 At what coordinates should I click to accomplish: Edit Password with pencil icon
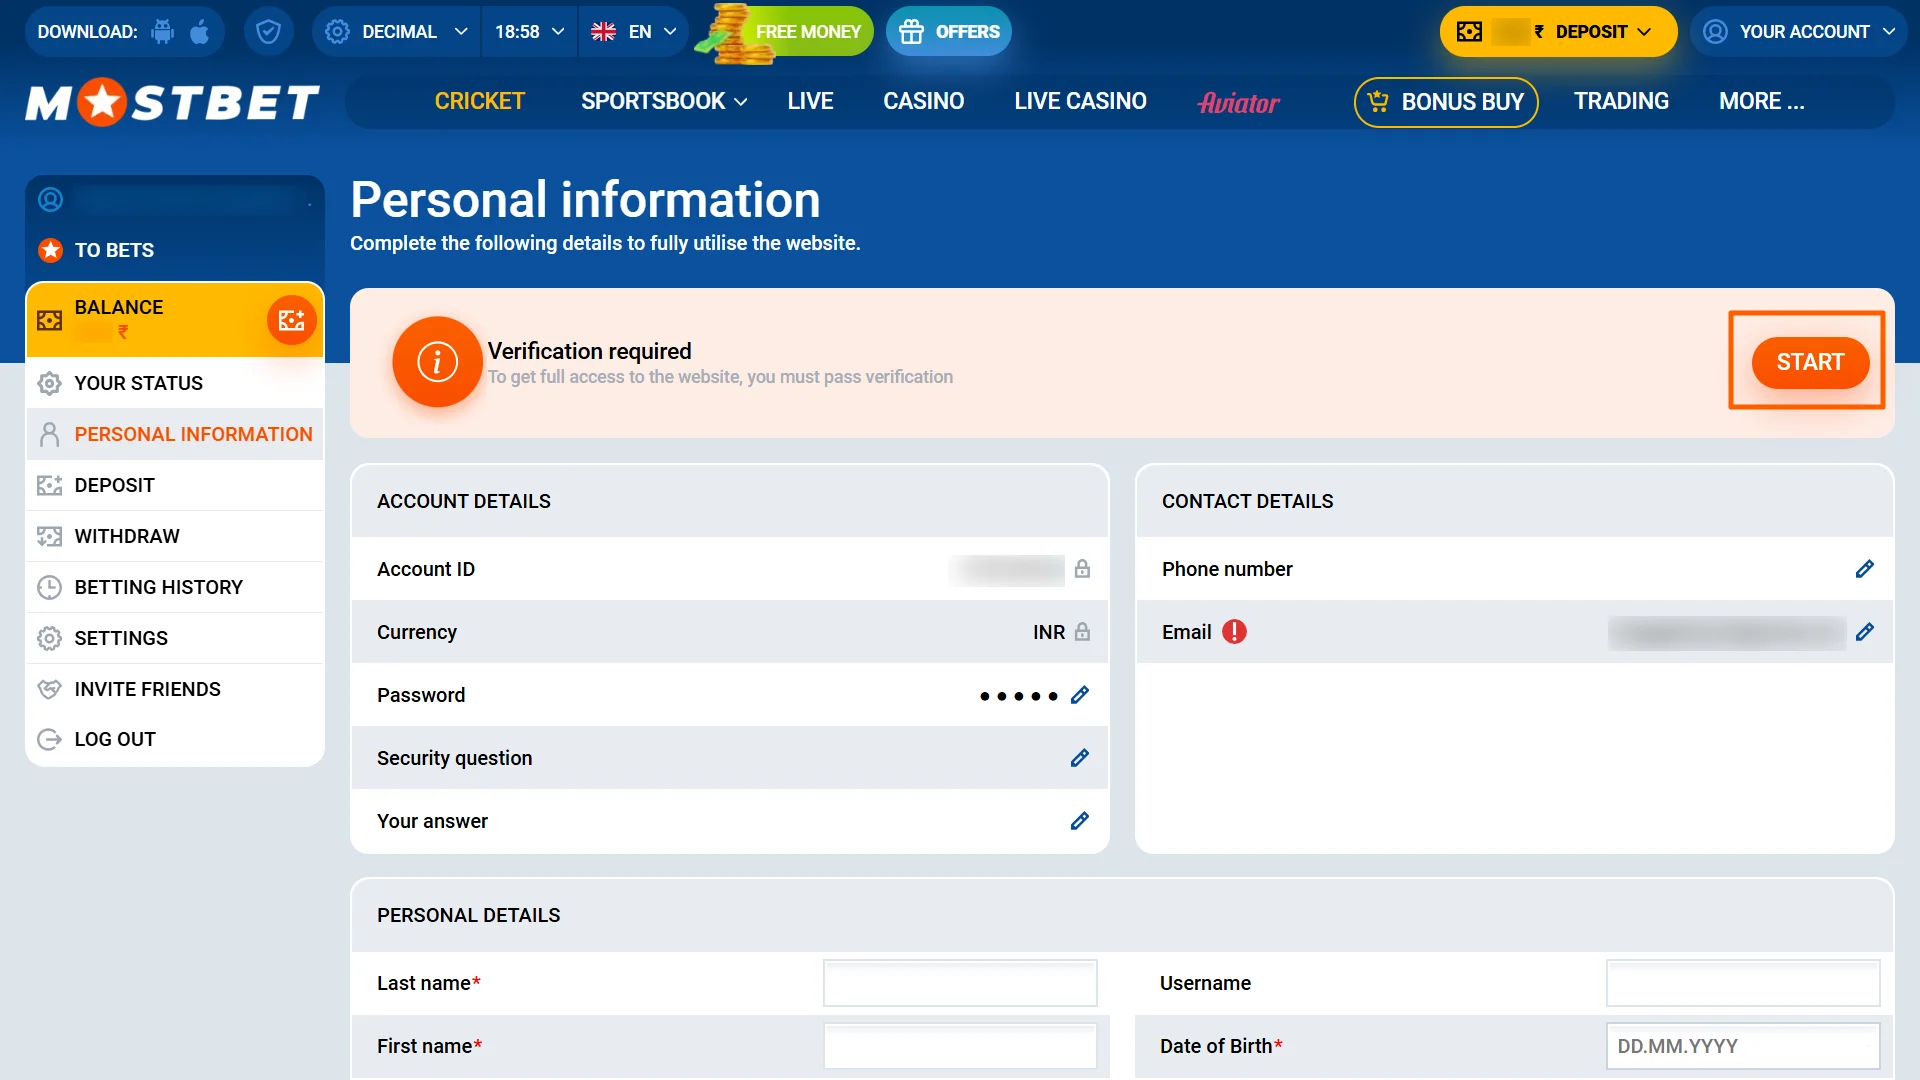(x=1080, y=695)
